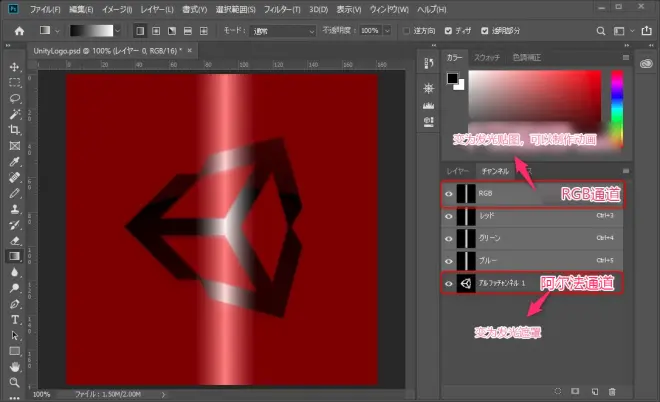
Task: Open the ウィンドウ(W) menu
Action: point(389,9)
